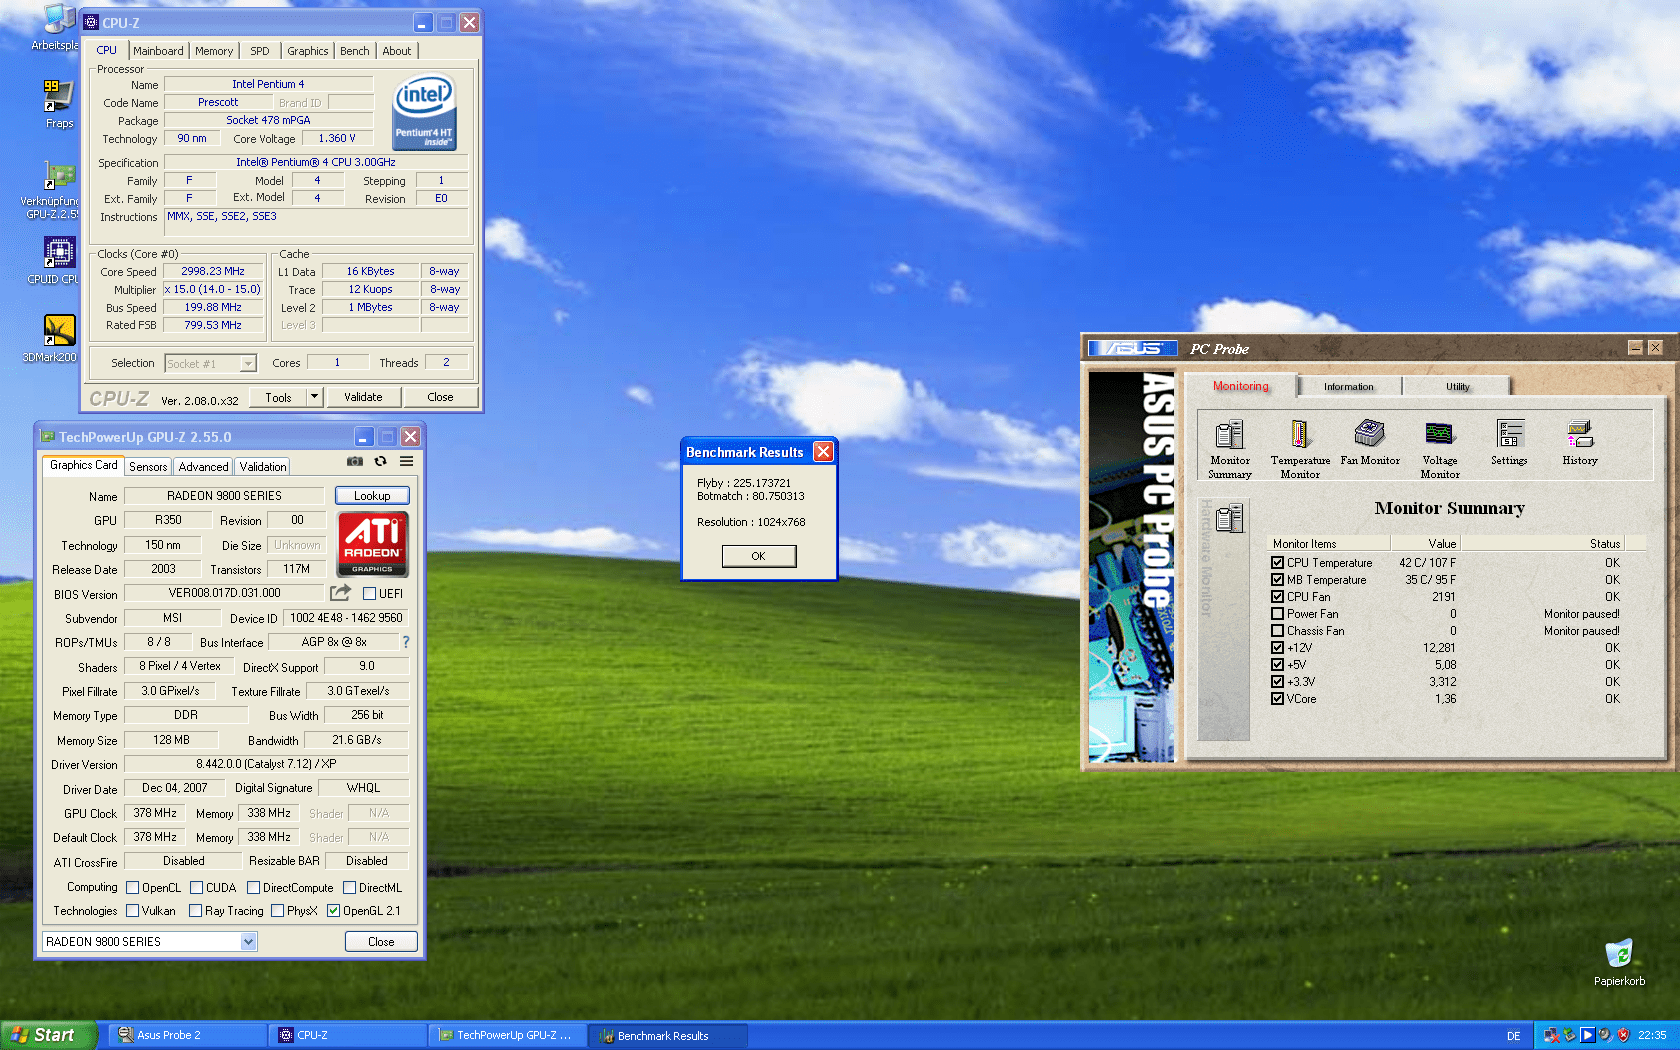Screen dimensions: 1680x1050
Task: Click DE language indicator in tray
Action: [x=1513, y=1036]
